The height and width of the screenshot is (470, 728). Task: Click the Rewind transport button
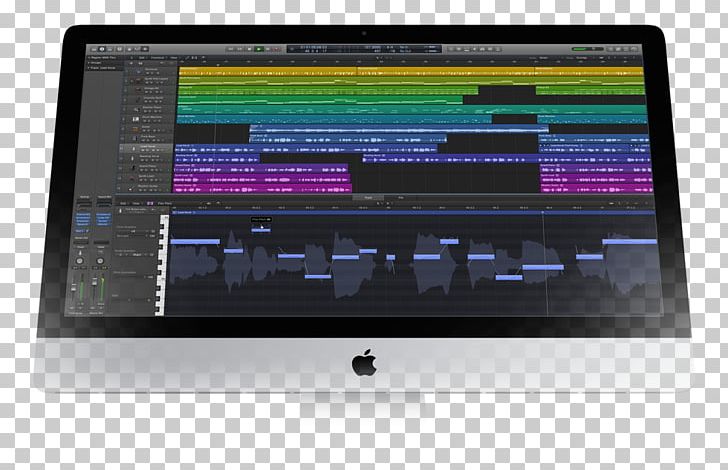pos(231,49)
